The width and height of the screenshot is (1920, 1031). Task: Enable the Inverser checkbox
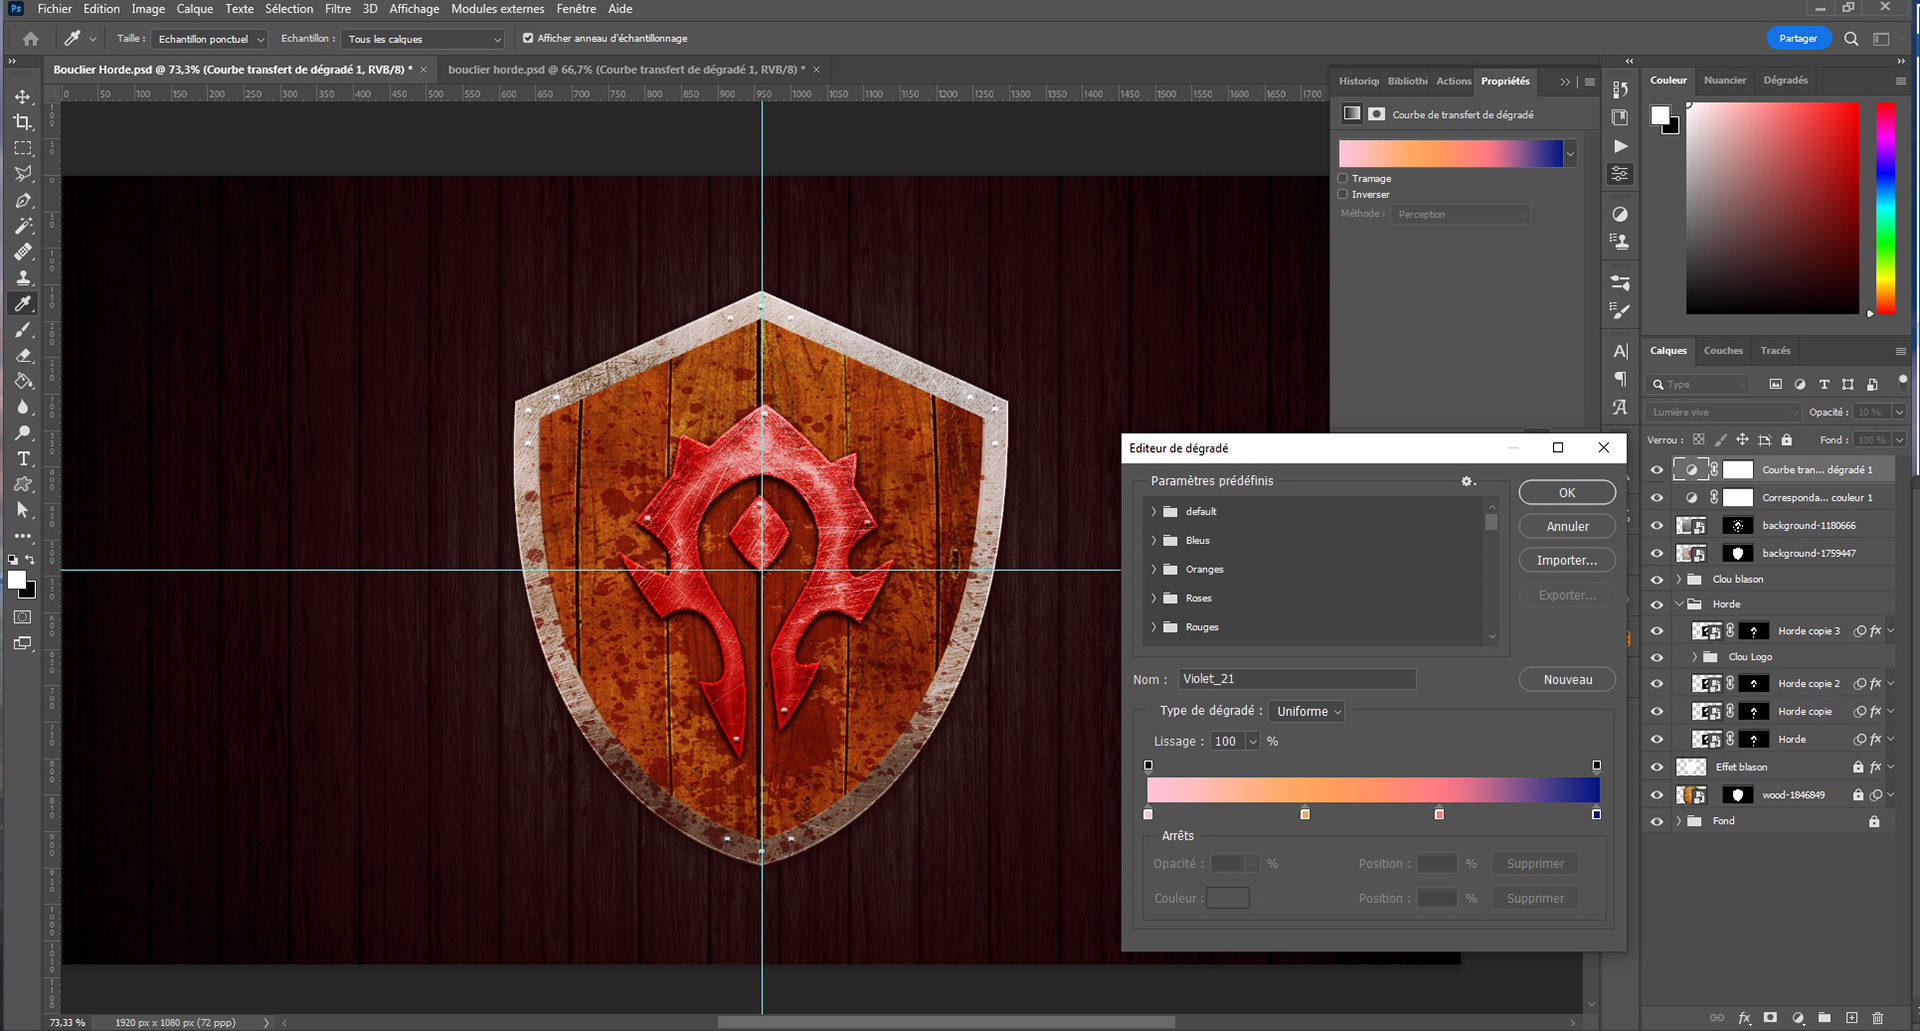[1343, 195]
